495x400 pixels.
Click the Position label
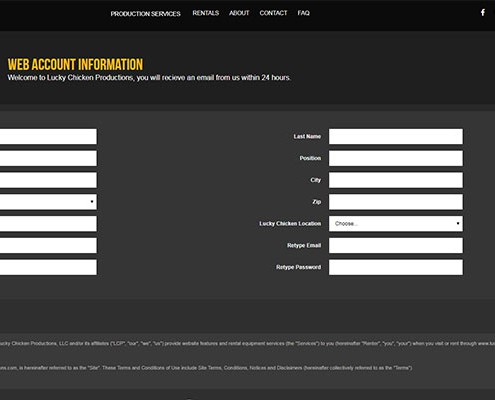tap(310, 158)
